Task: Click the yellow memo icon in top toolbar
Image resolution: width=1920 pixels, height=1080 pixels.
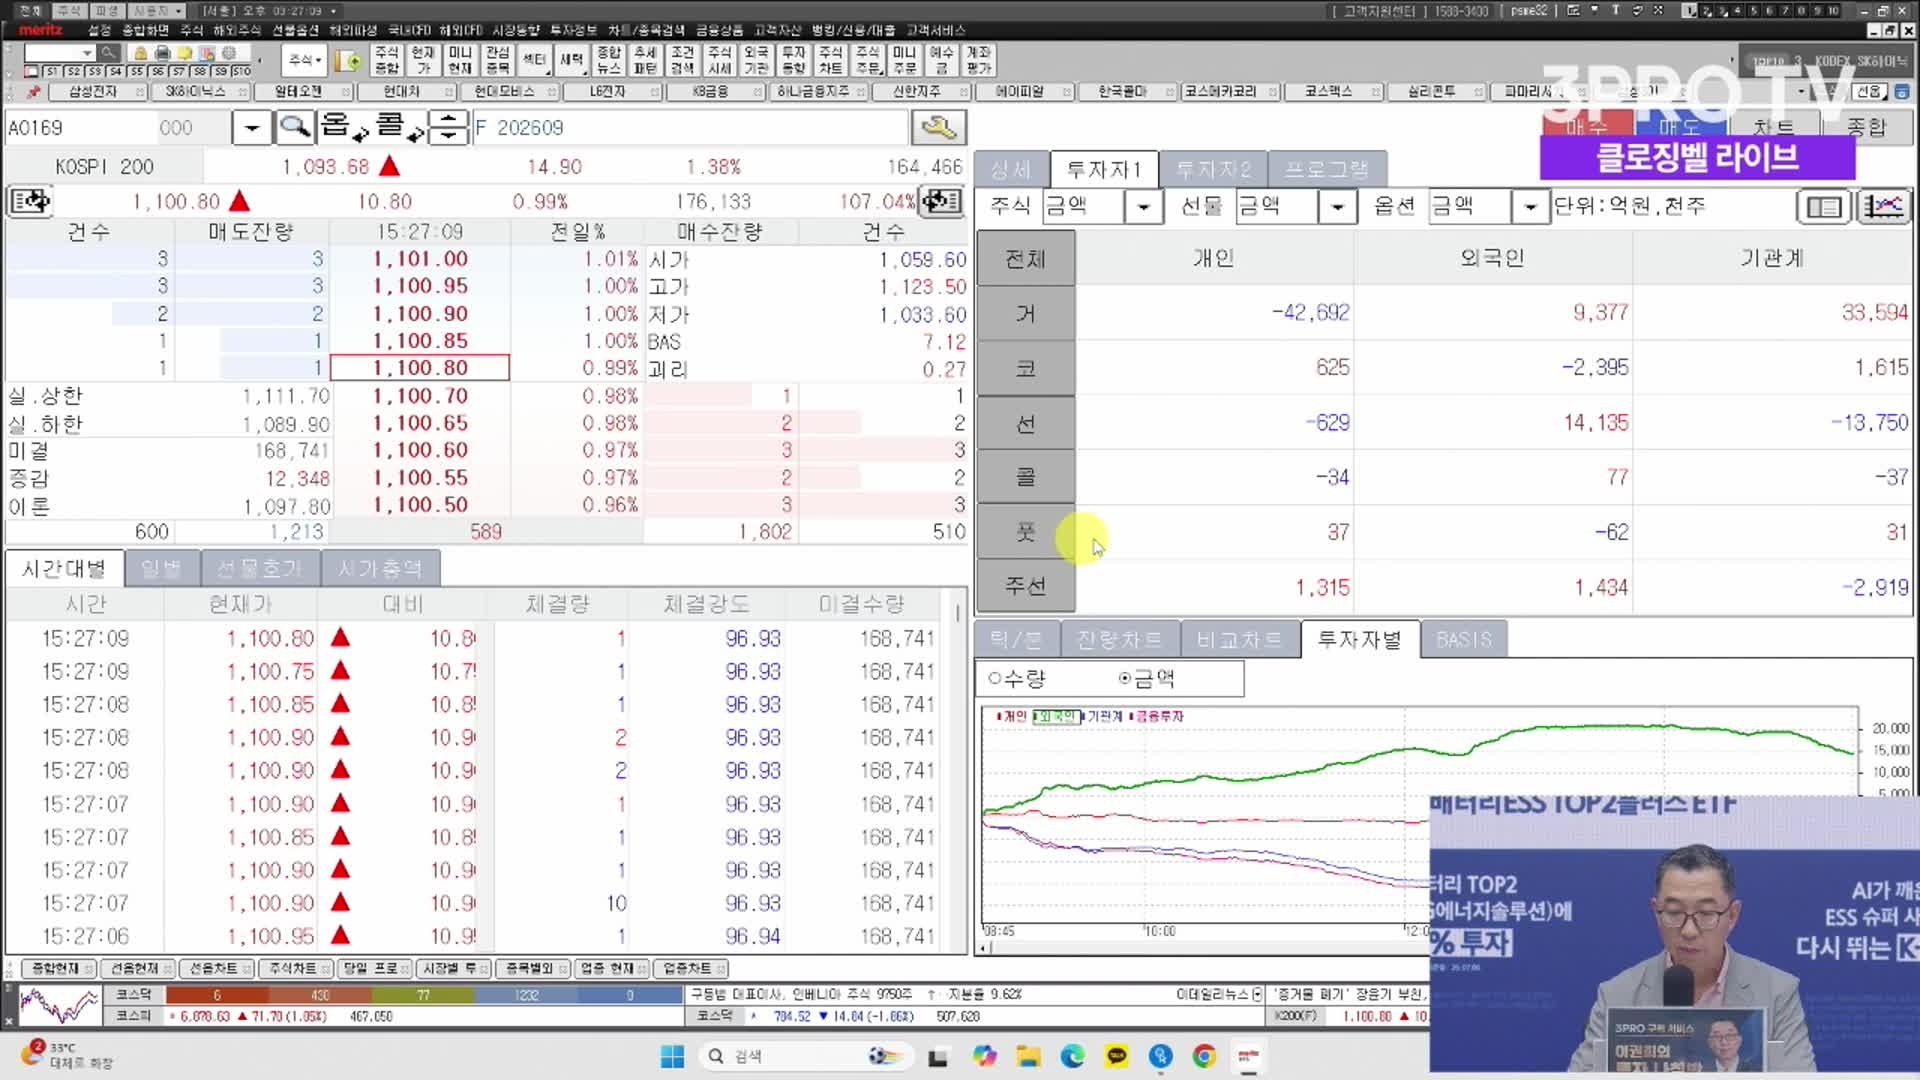Action: pos(185,53)
